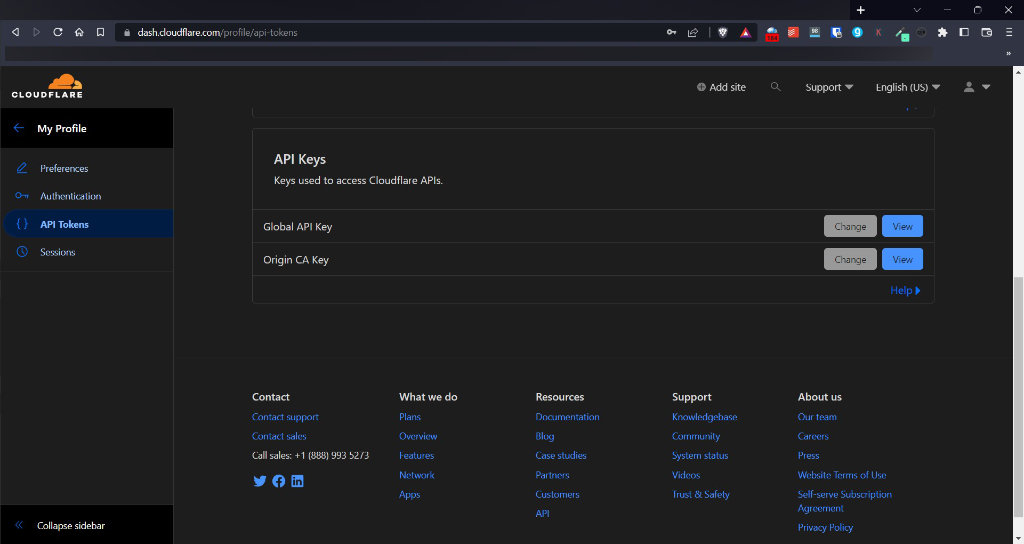Click the Cloudflare logo
This screenshot has height=544, width=1024.
tap(47, 86)
